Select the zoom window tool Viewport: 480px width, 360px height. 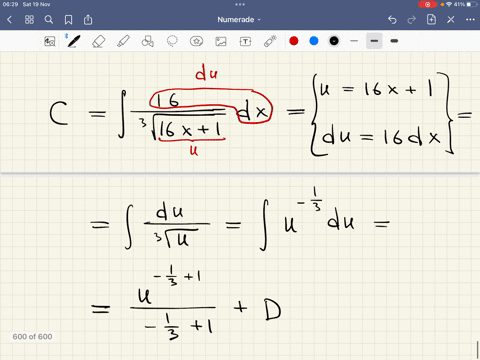coord(50,41)
